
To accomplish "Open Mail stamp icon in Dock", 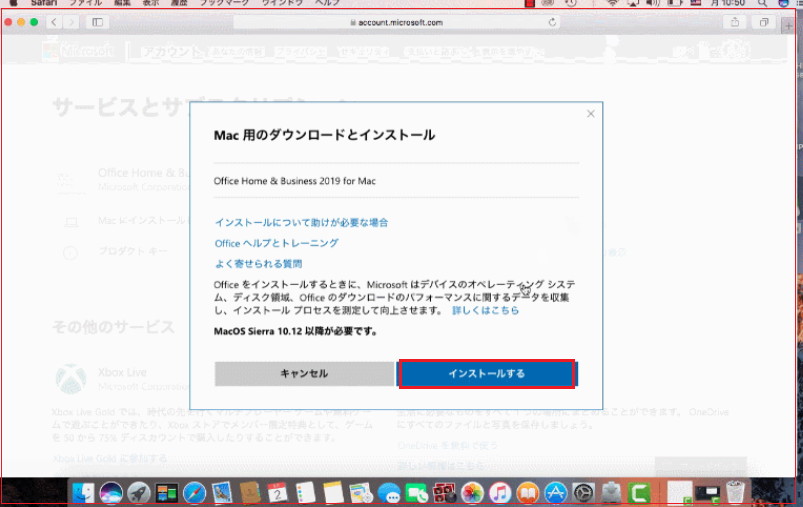I will [222, 493].
